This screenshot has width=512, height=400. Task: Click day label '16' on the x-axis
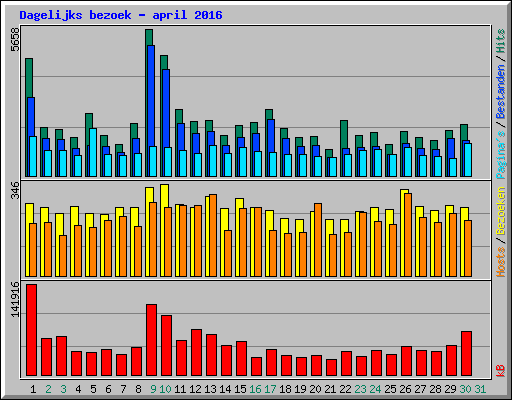tap(255, 389)
